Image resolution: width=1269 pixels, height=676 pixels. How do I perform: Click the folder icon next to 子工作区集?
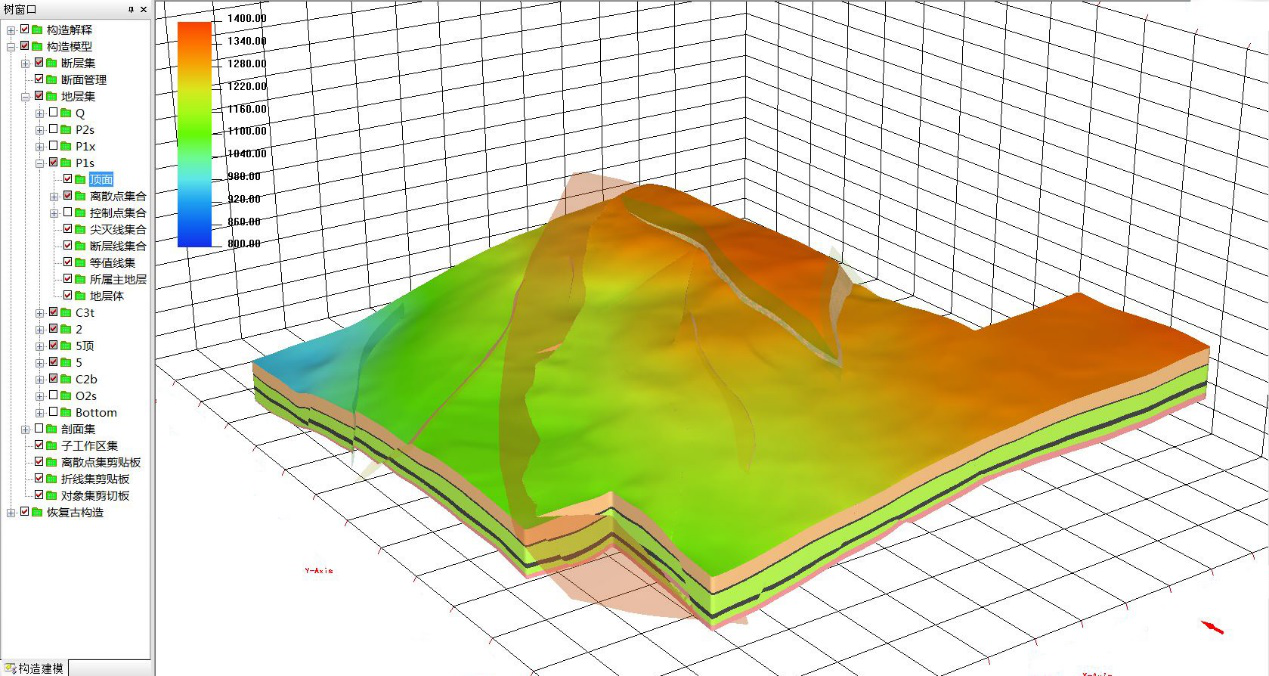pyautogui.click(x=51, y=446)
